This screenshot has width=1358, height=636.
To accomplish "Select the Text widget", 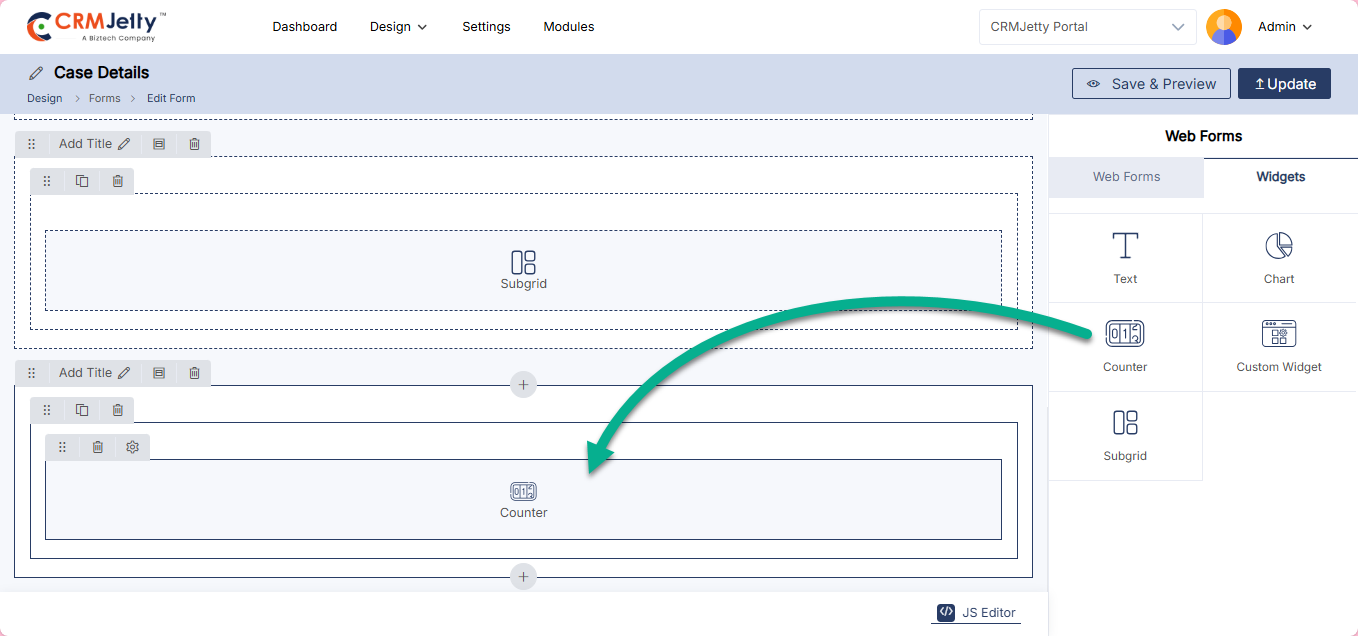I will (1125, 258).
